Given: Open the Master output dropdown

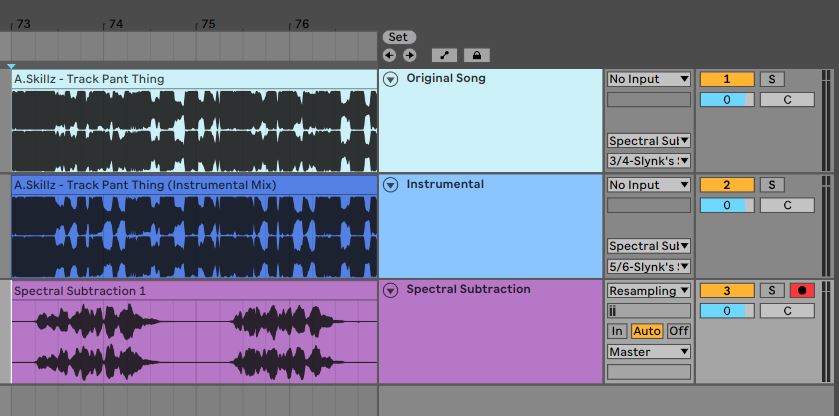Looking at the screenshot, I should tap(649, 352).
